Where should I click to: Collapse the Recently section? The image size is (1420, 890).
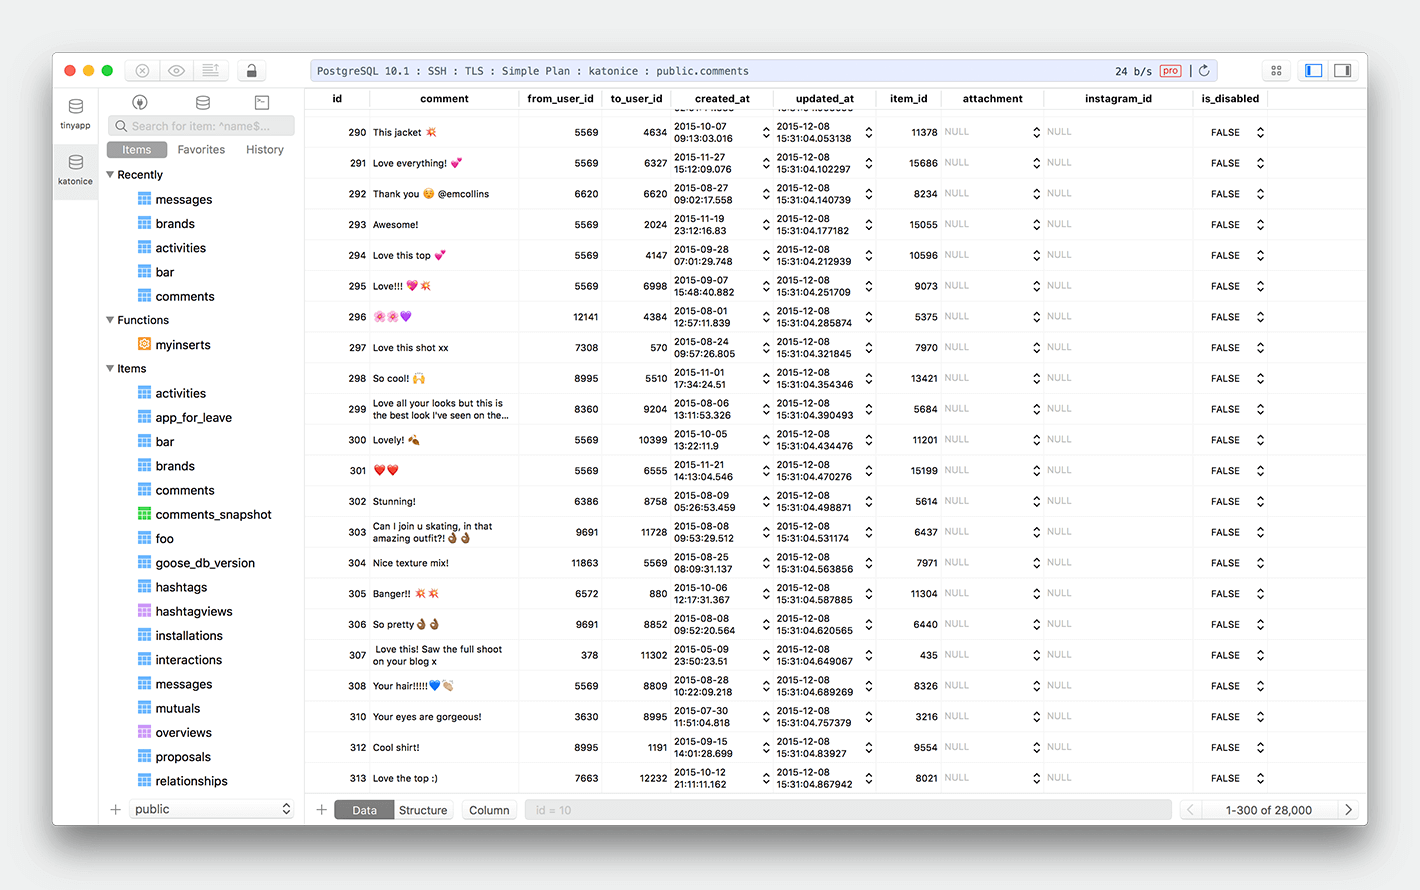pos(110,174)
